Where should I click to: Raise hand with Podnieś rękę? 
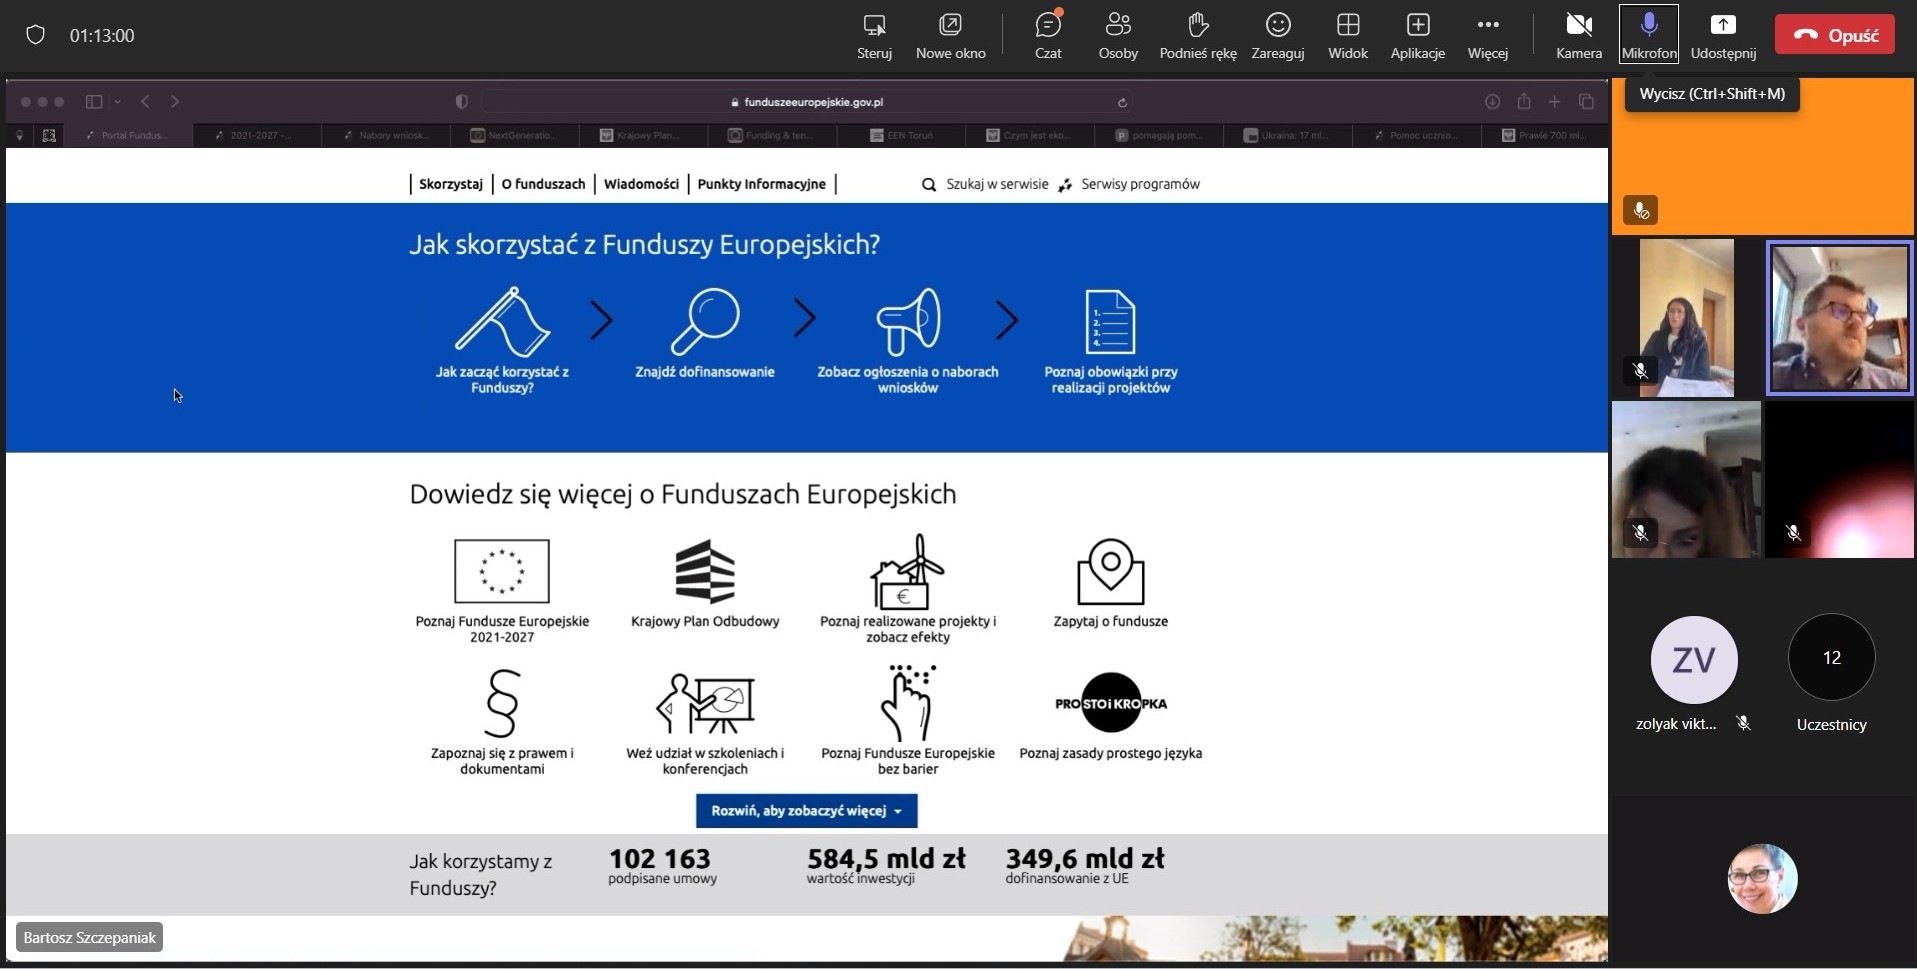point(1197,35)
